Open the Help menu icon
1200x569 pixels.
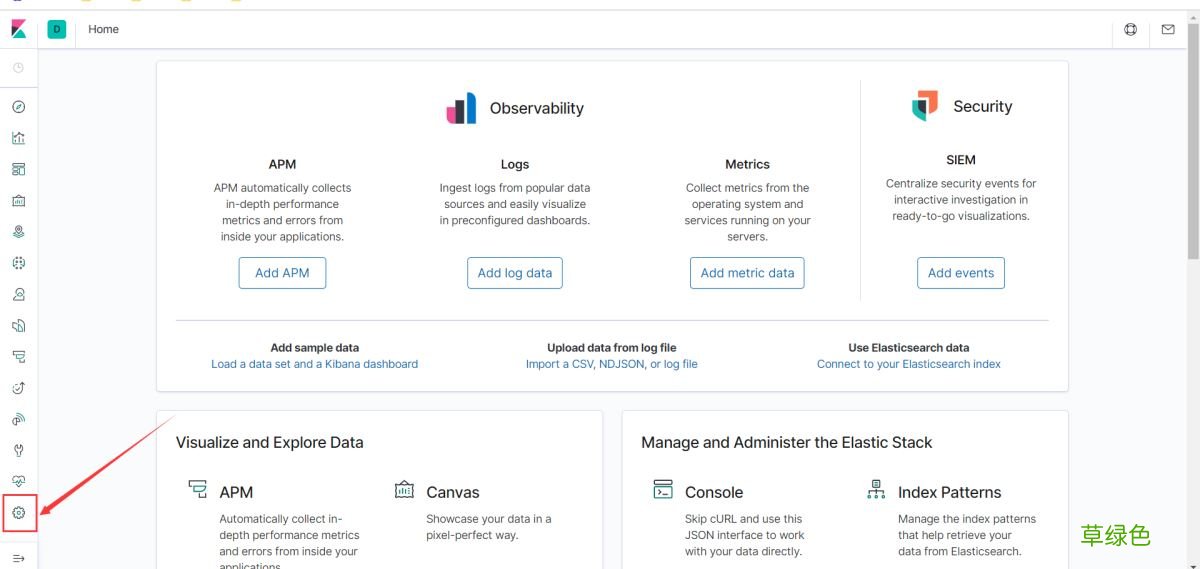(x=1130, y=30)
